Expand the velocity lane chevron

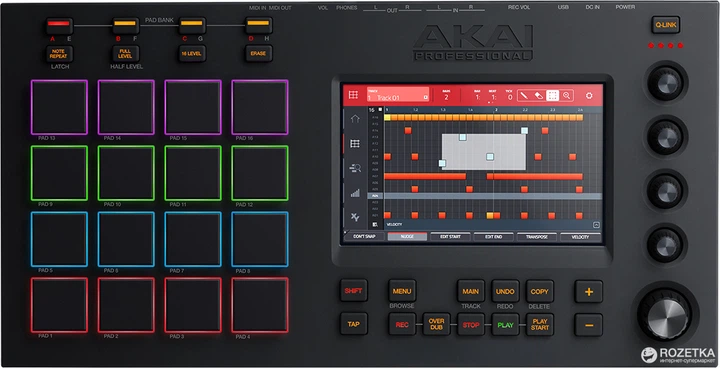coord(596,225)
